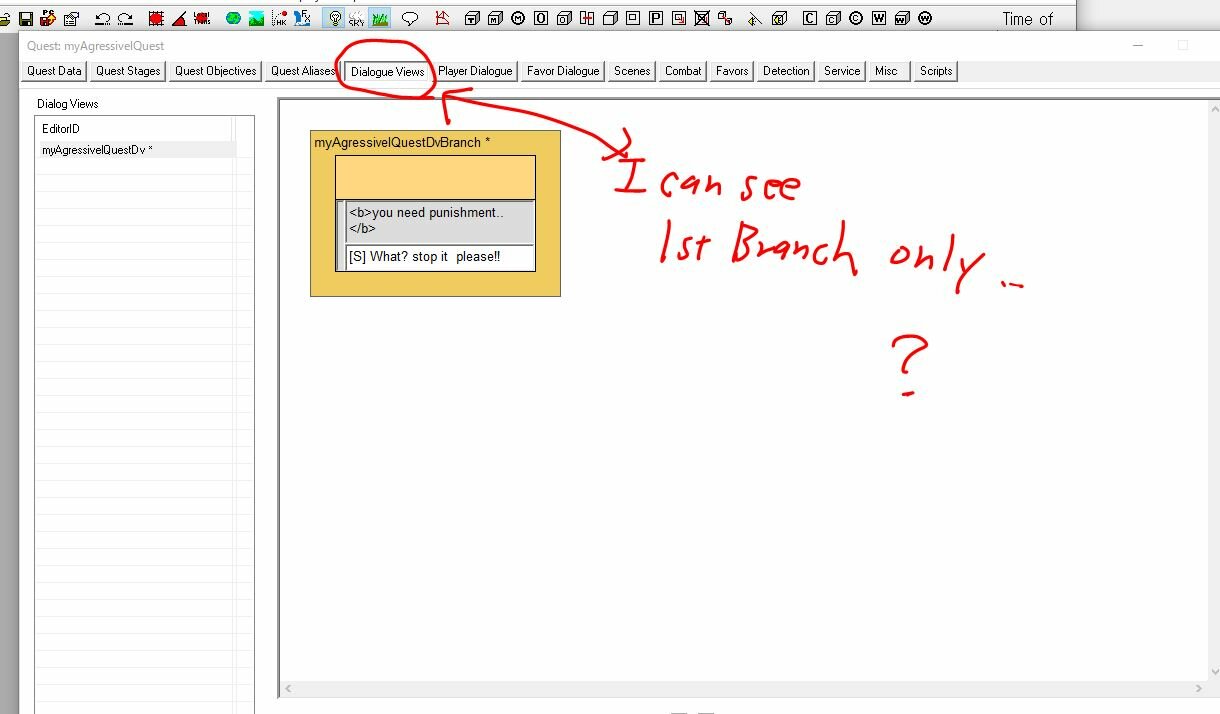This screenshot has width=1220, height=714.
Task: Click the circled W icon
Action: (925, 18)
